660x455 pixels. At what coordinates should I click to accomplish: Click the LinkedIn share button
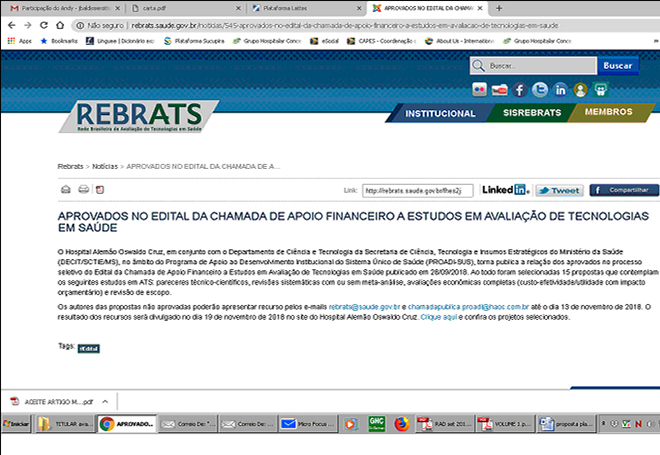(505, 190)
